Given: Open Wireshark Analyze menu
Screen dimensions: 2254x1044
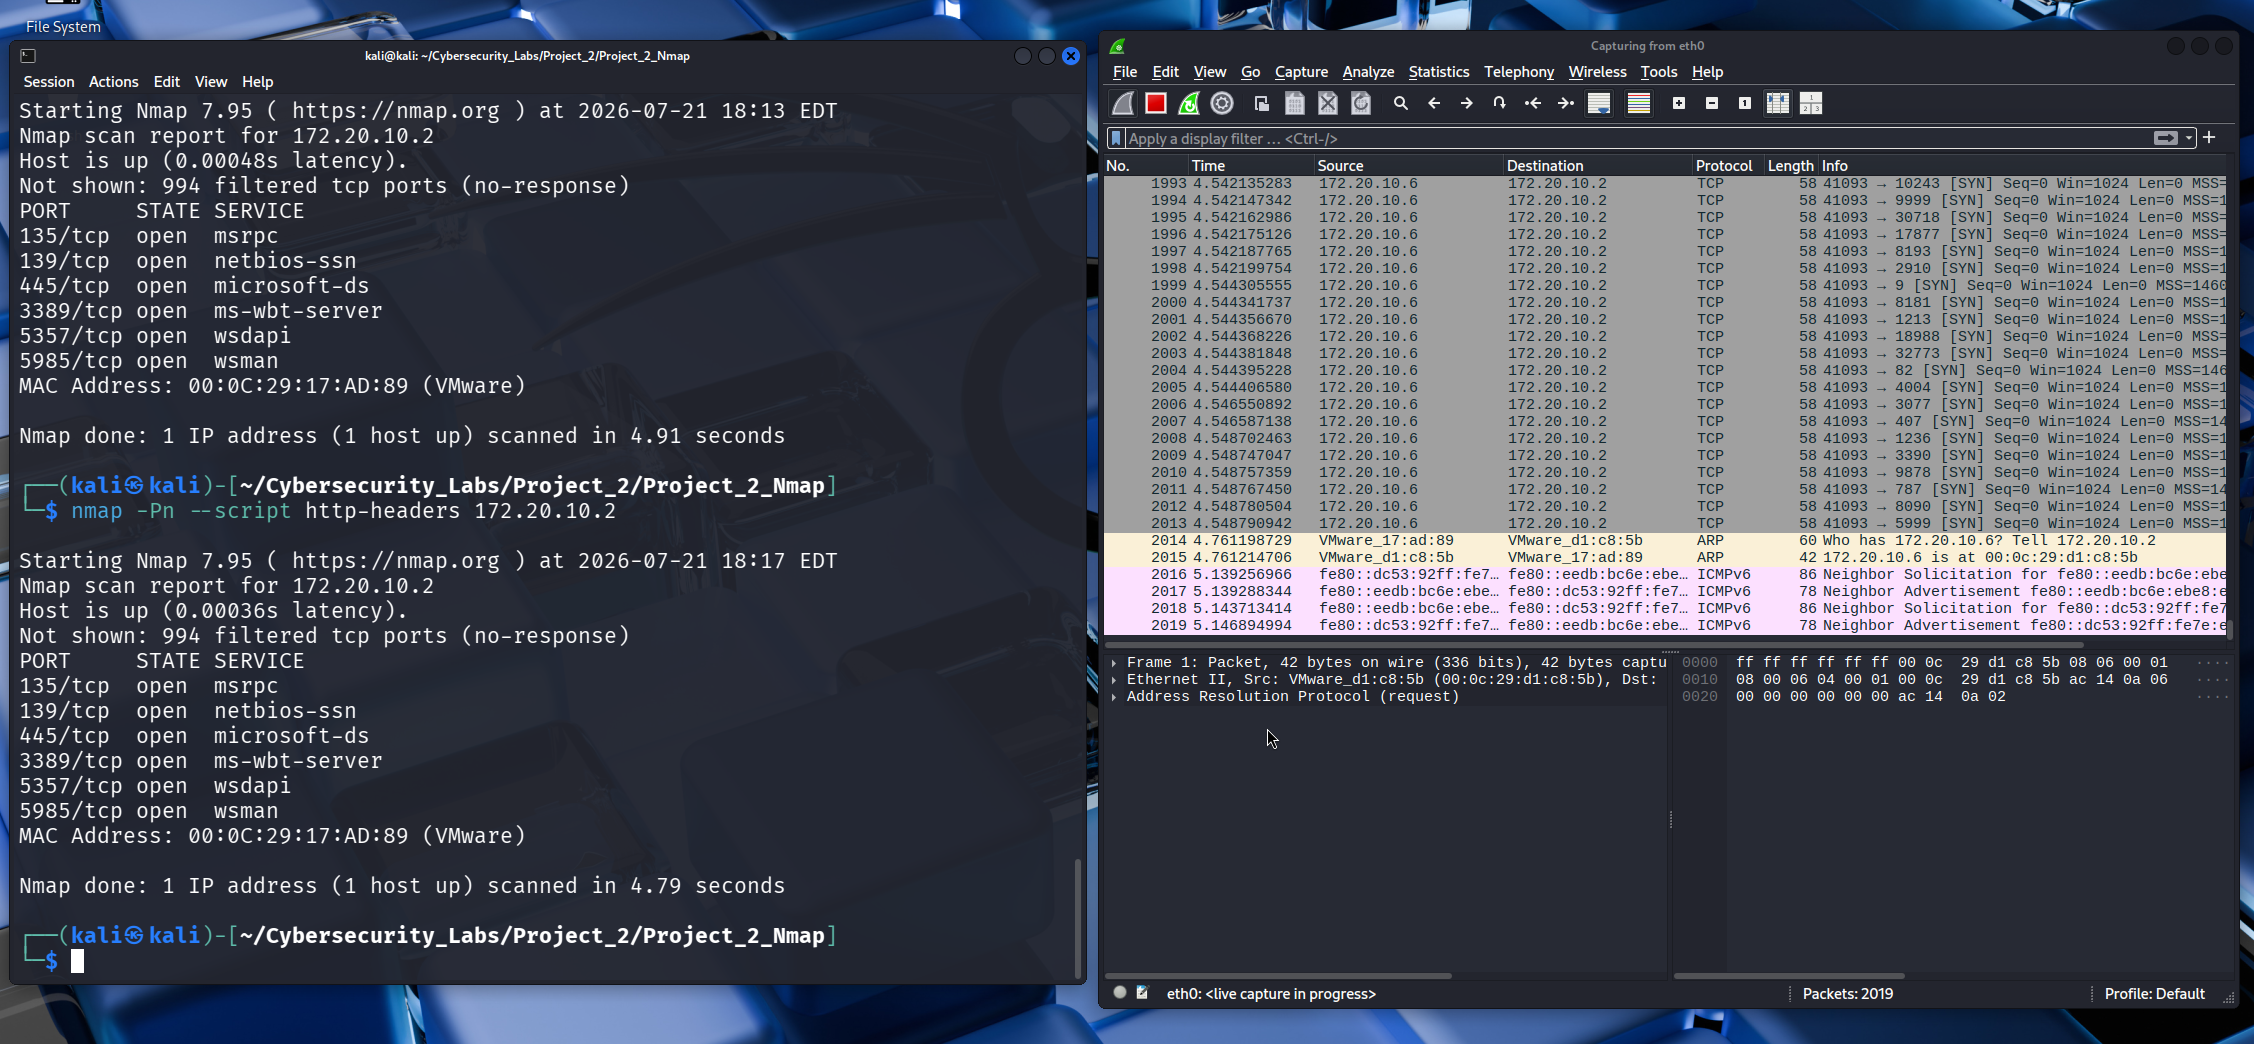Looking at the screenshot, I should (1368, 72).
